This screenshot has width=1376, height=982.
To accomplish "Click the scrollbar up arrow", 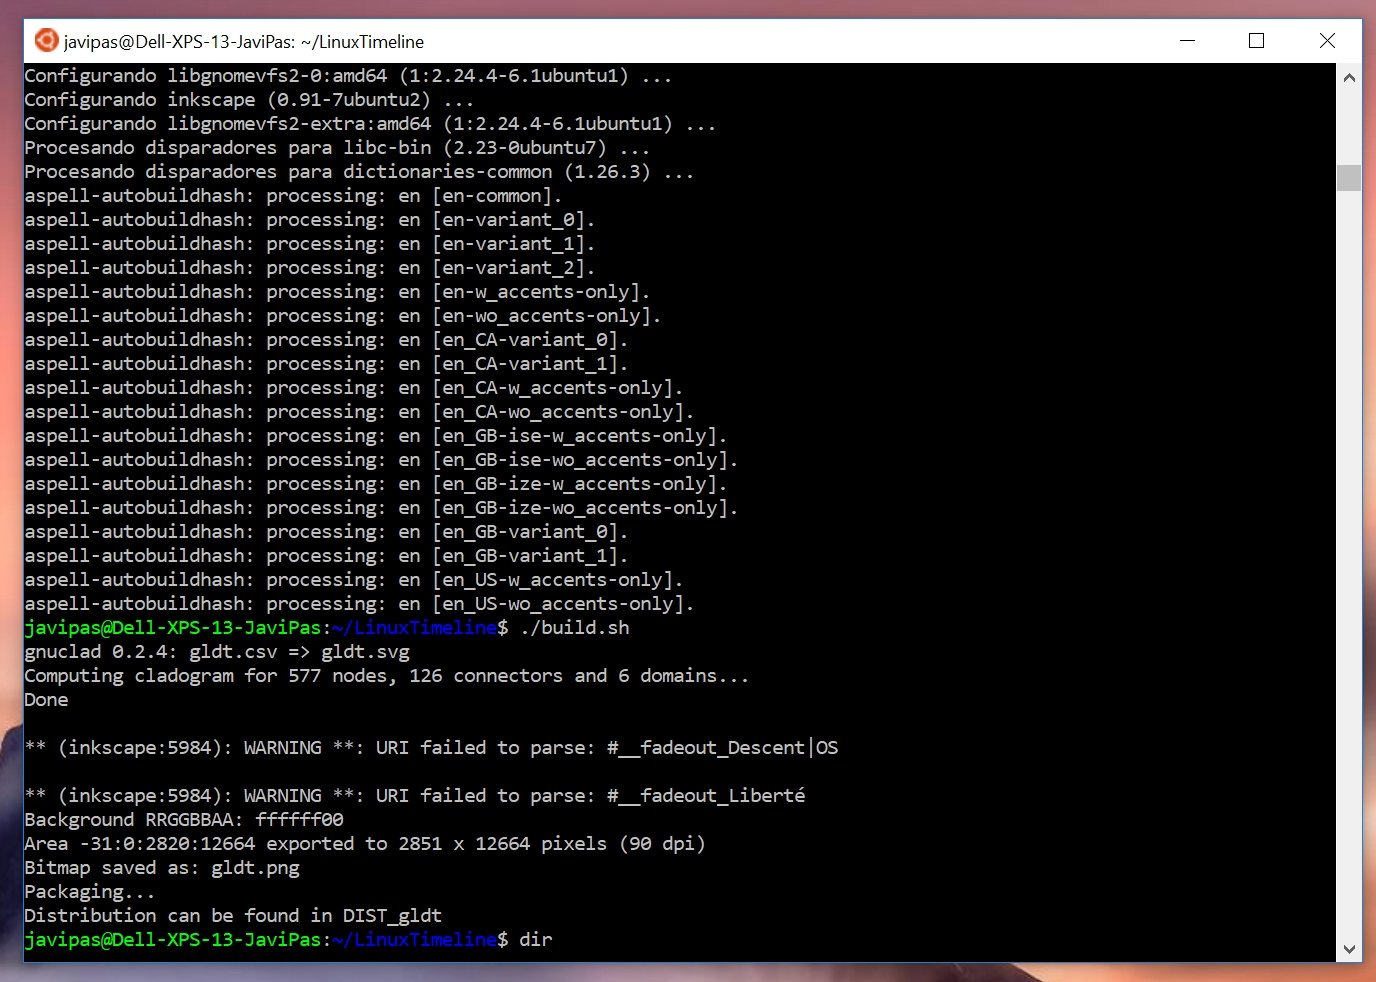I will pyautogui.click(x=1349, y=77).
